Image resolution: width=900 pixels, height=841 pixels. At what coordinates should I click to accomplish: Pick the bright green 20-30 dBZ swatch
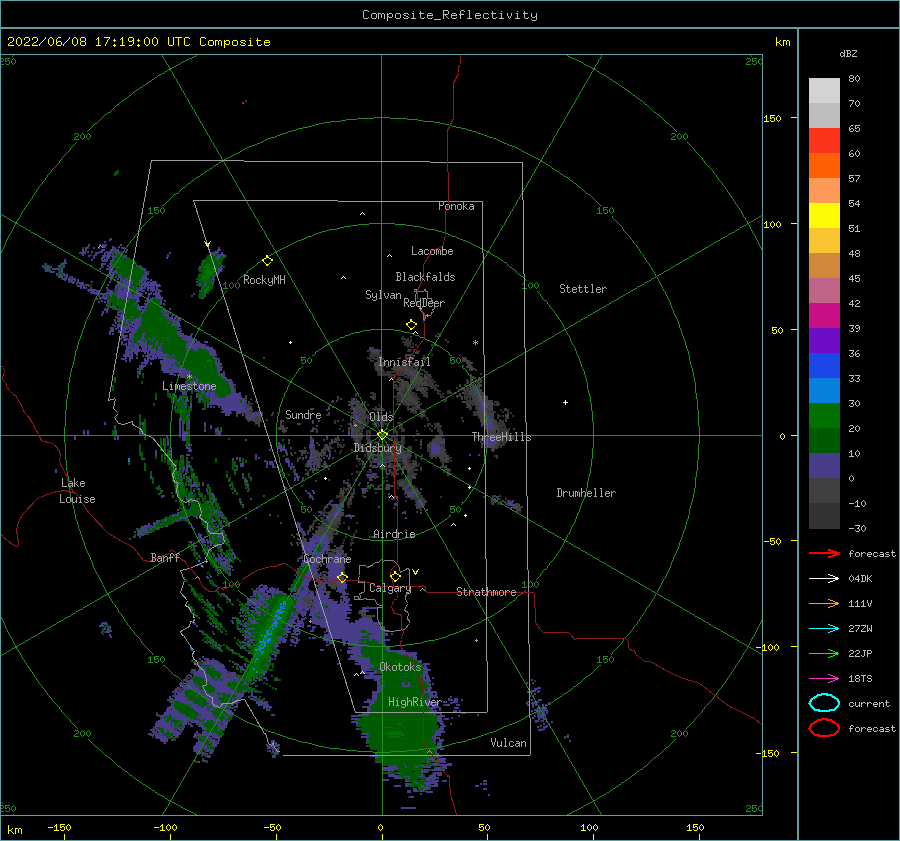pyautogui.click(x=824, y=416)
